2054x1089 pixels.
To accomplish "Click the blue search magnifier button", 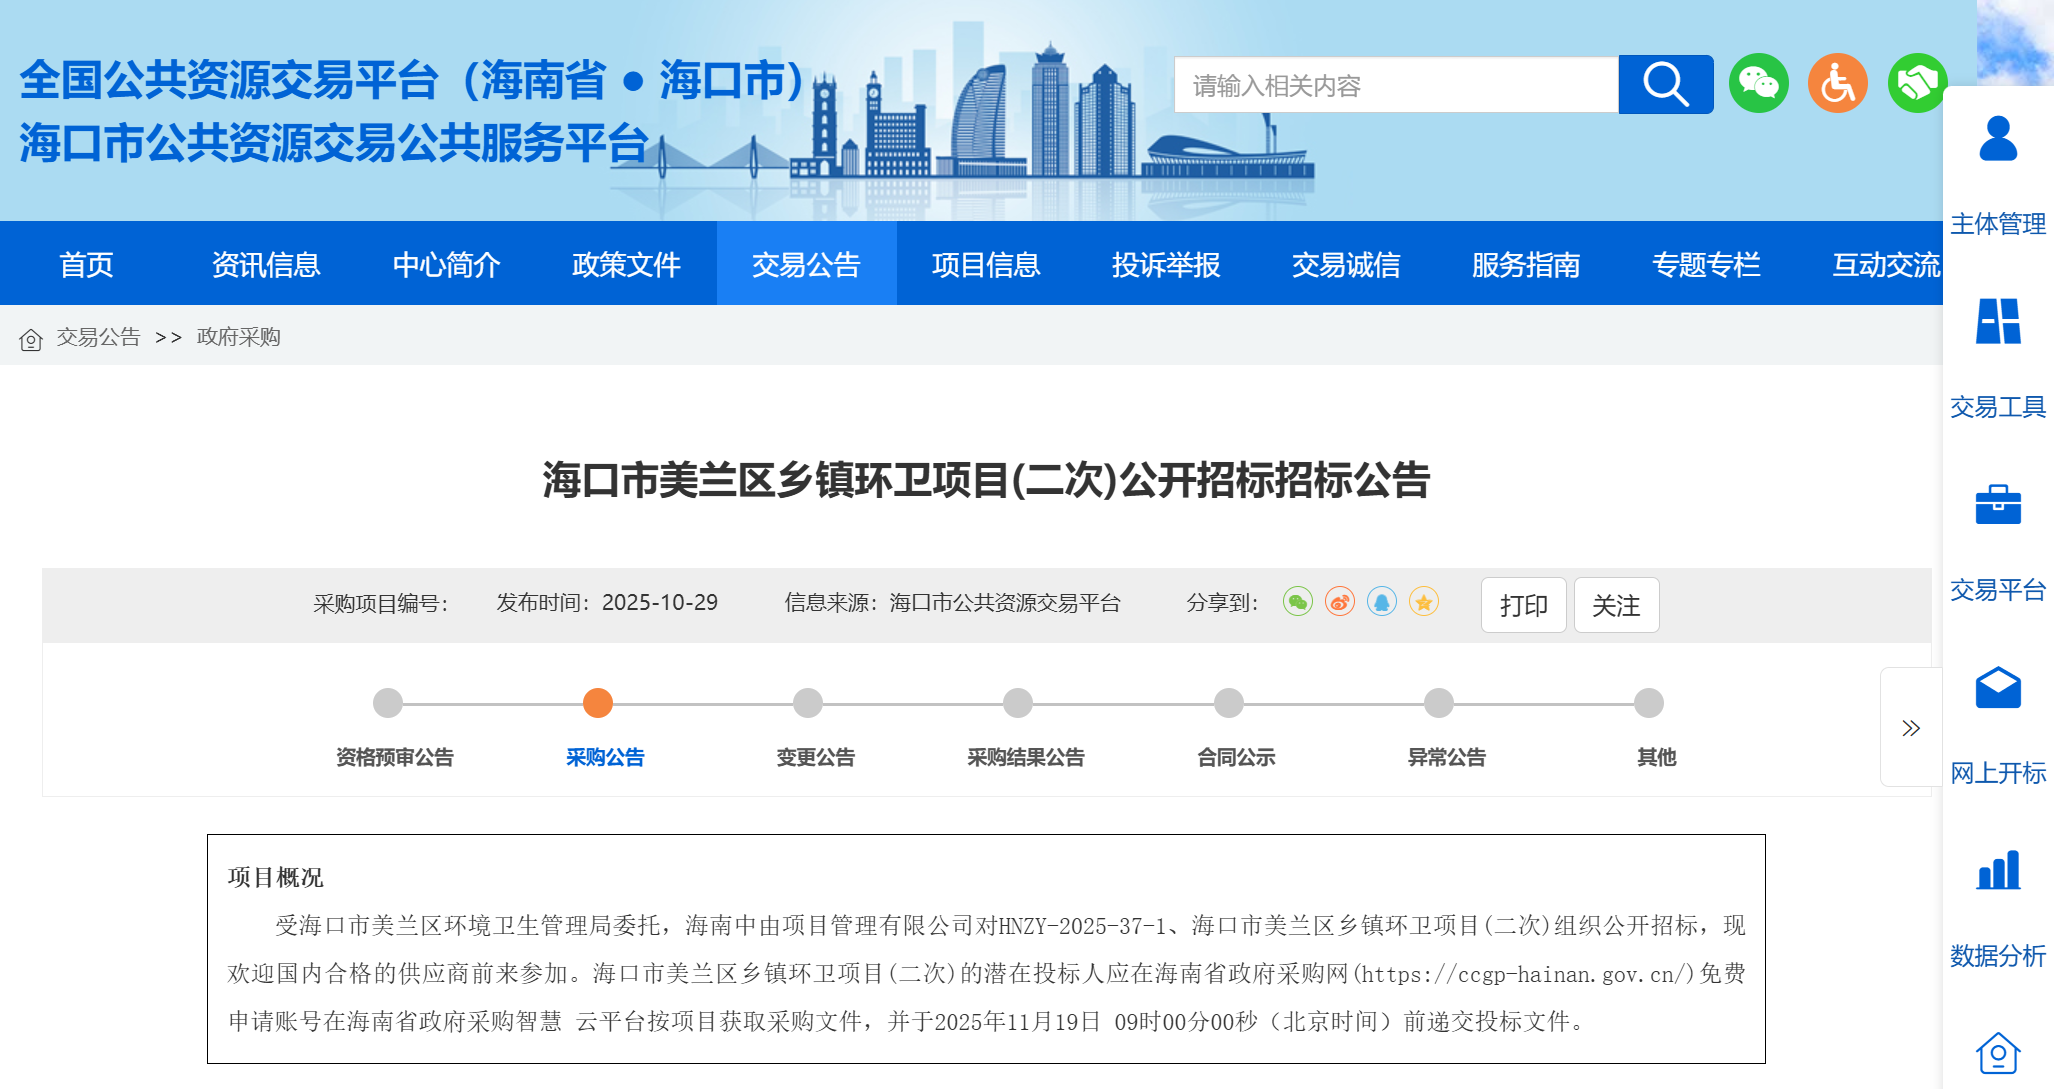I will click(x=1665, y=85).
